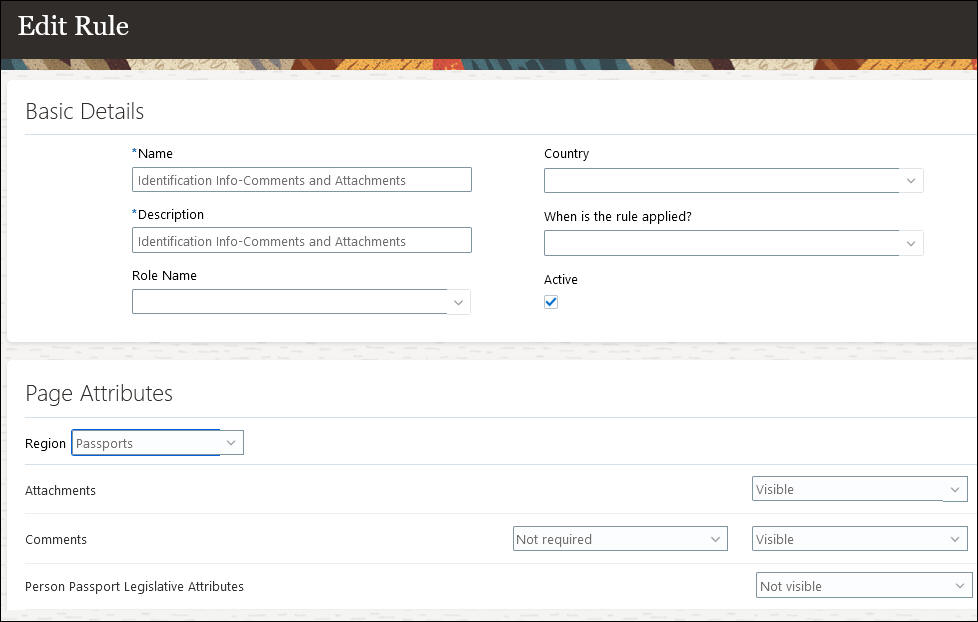
Task: Click the chevron on Comments 'Visible' box
Action: pos(955,539)
